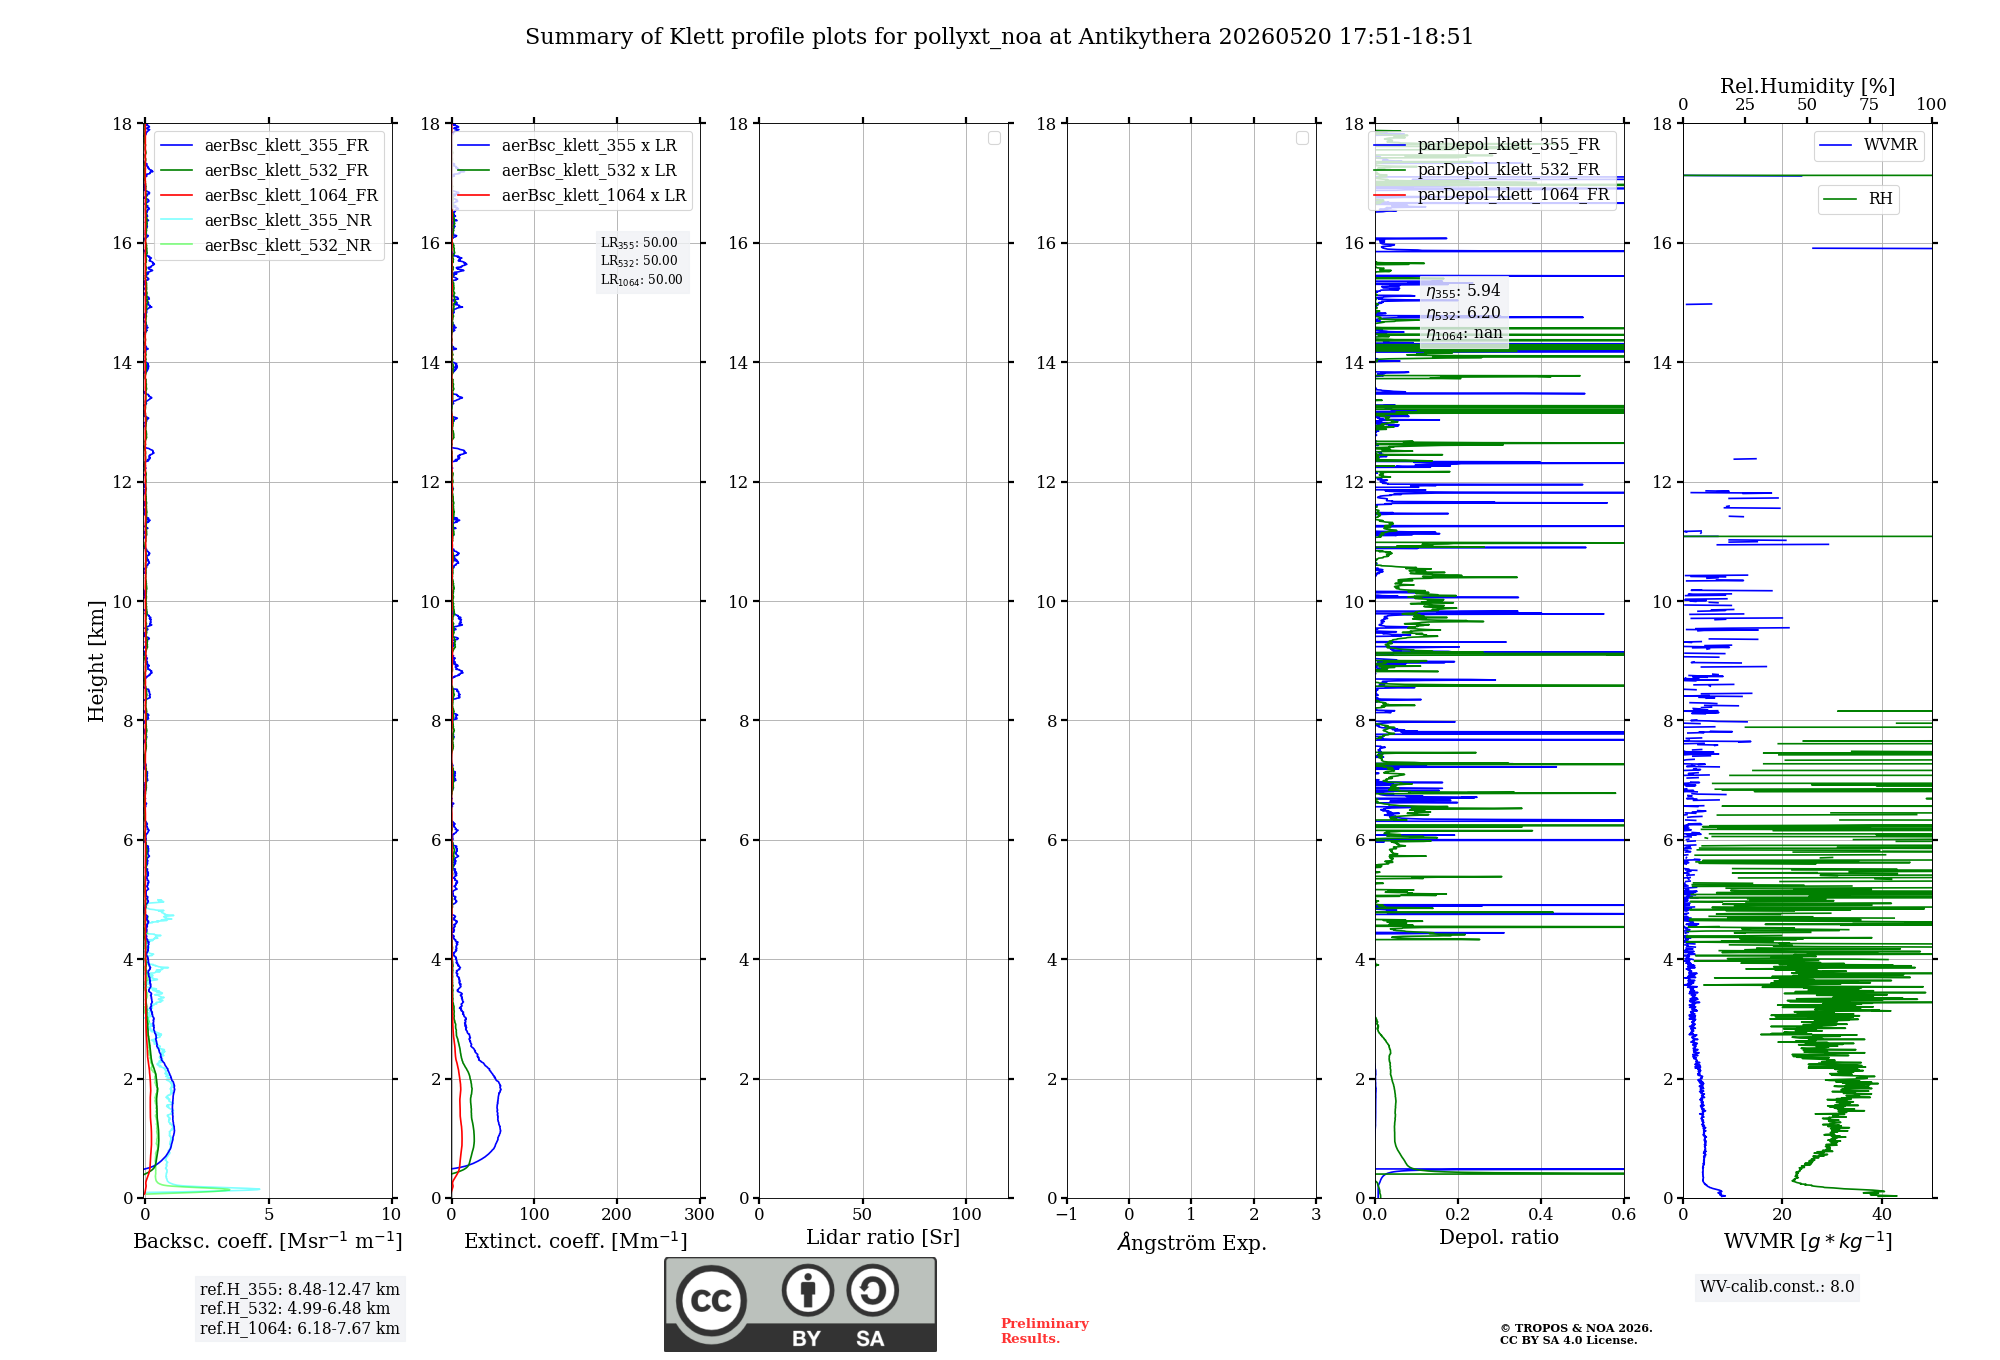Click the Height [km] y-axis label

96,661
